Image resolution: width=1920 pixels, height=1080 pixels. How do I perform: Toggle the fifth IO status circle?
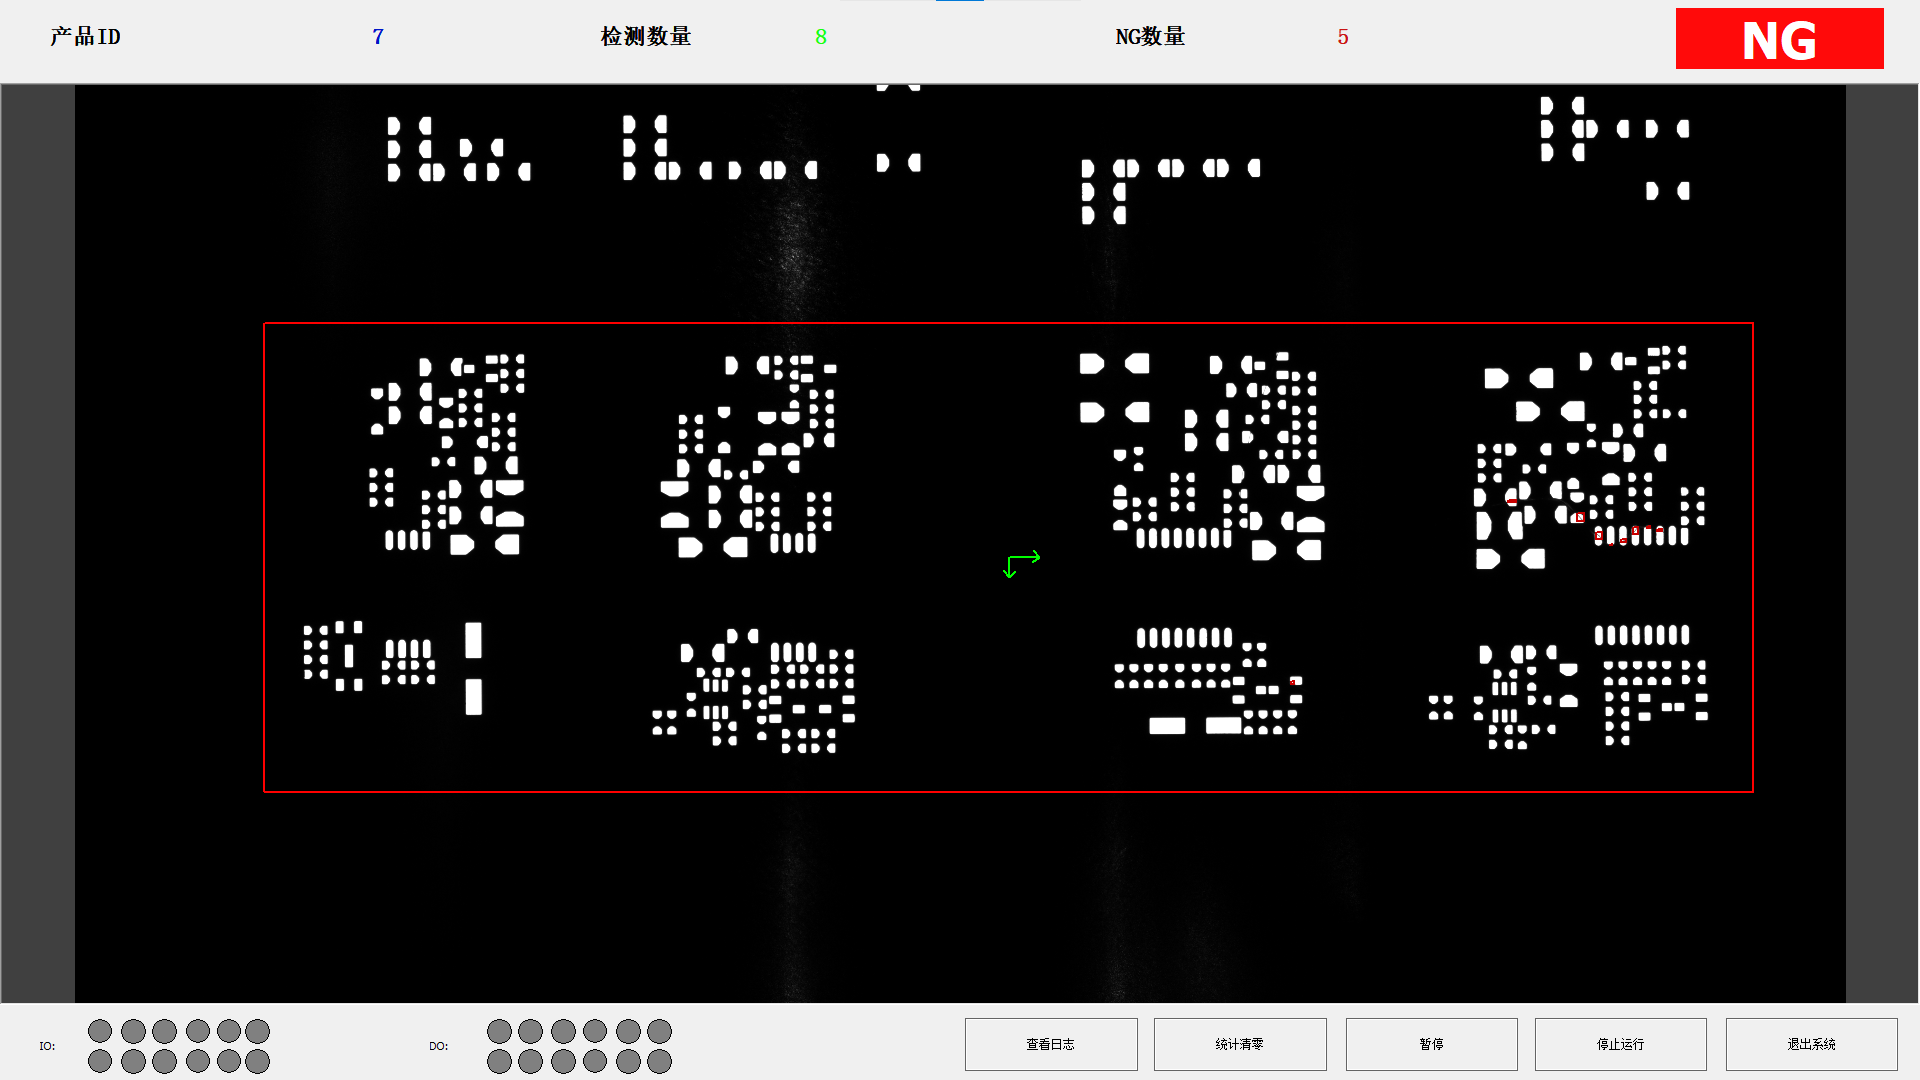227,1030
